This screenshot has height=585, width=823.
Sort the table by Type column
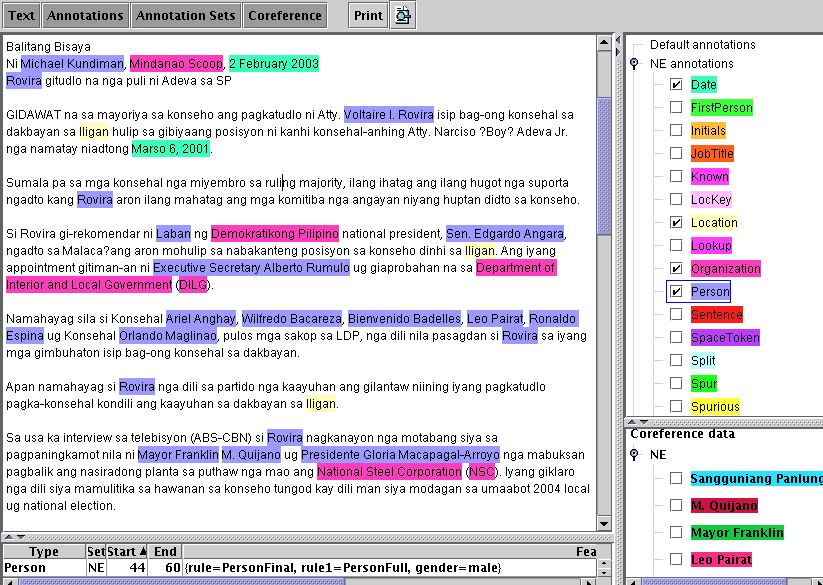tap(44, 551)
